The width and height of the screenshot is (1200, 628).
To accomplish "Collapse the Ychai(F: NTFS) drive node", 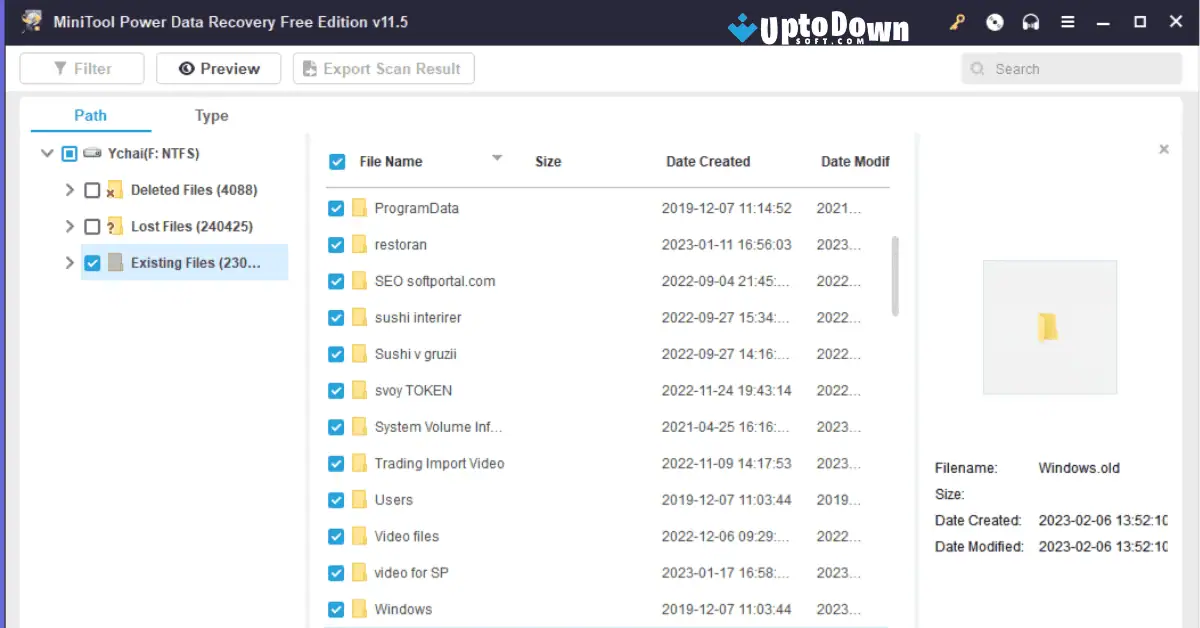I will click(47, 153).
